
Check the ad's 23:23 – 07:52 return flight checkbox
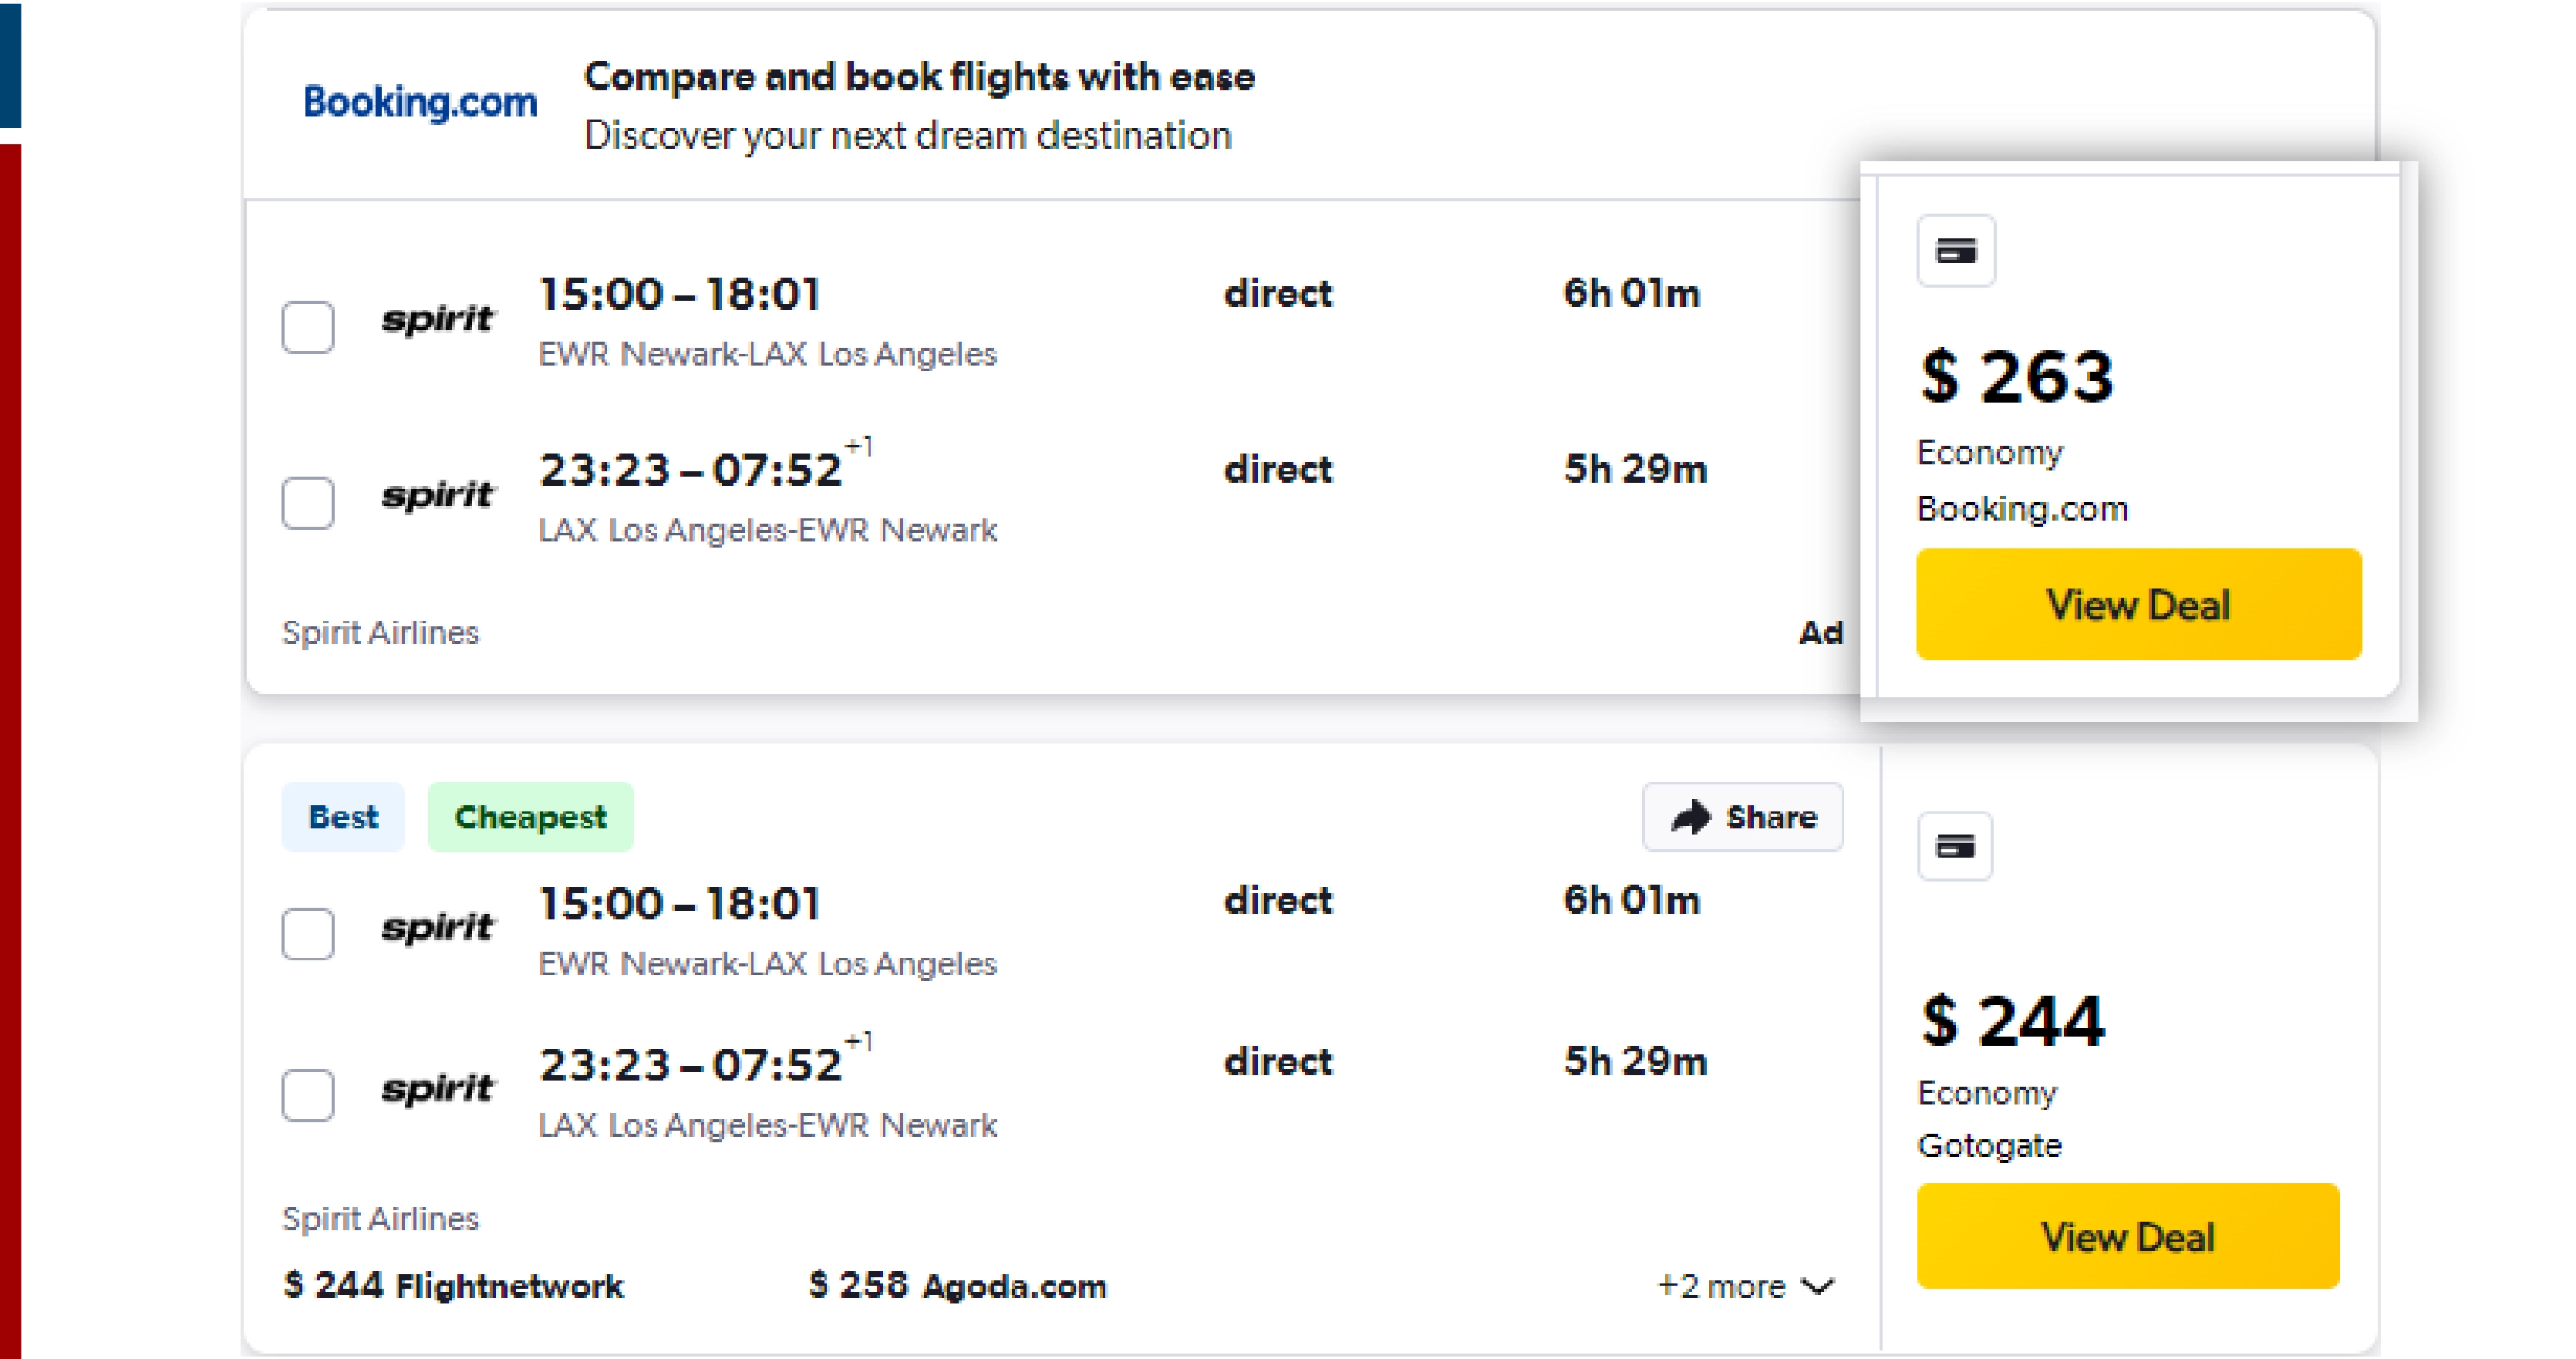point(308,502)
